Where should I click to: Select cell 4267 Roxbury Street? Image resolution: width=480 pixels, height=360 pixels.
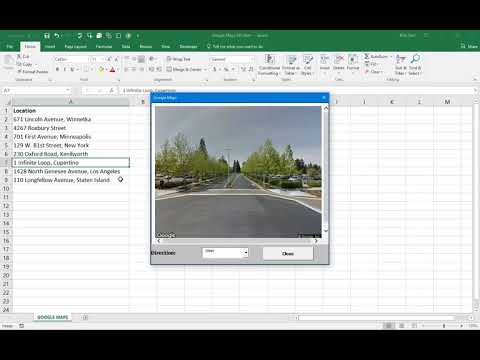pos(71,128)
